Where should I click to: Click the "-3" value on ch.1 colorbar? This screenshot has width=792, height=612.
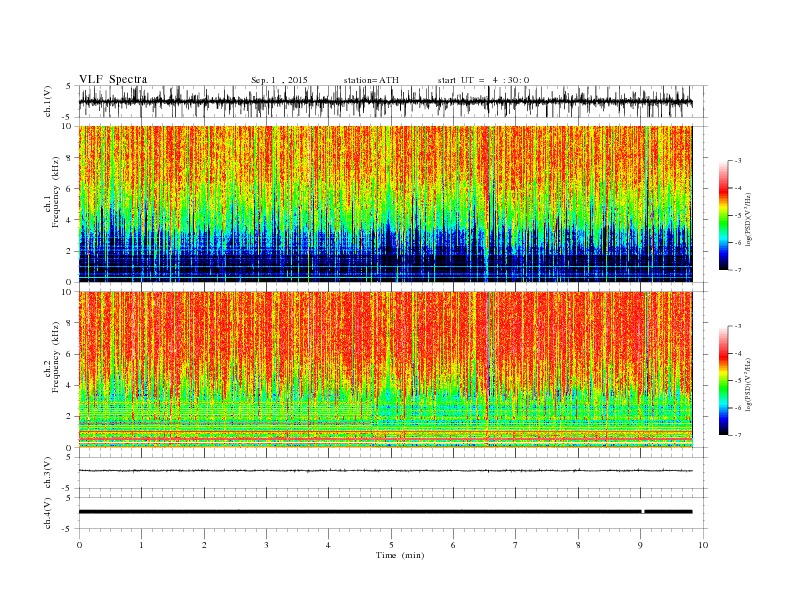pos(738,161)
